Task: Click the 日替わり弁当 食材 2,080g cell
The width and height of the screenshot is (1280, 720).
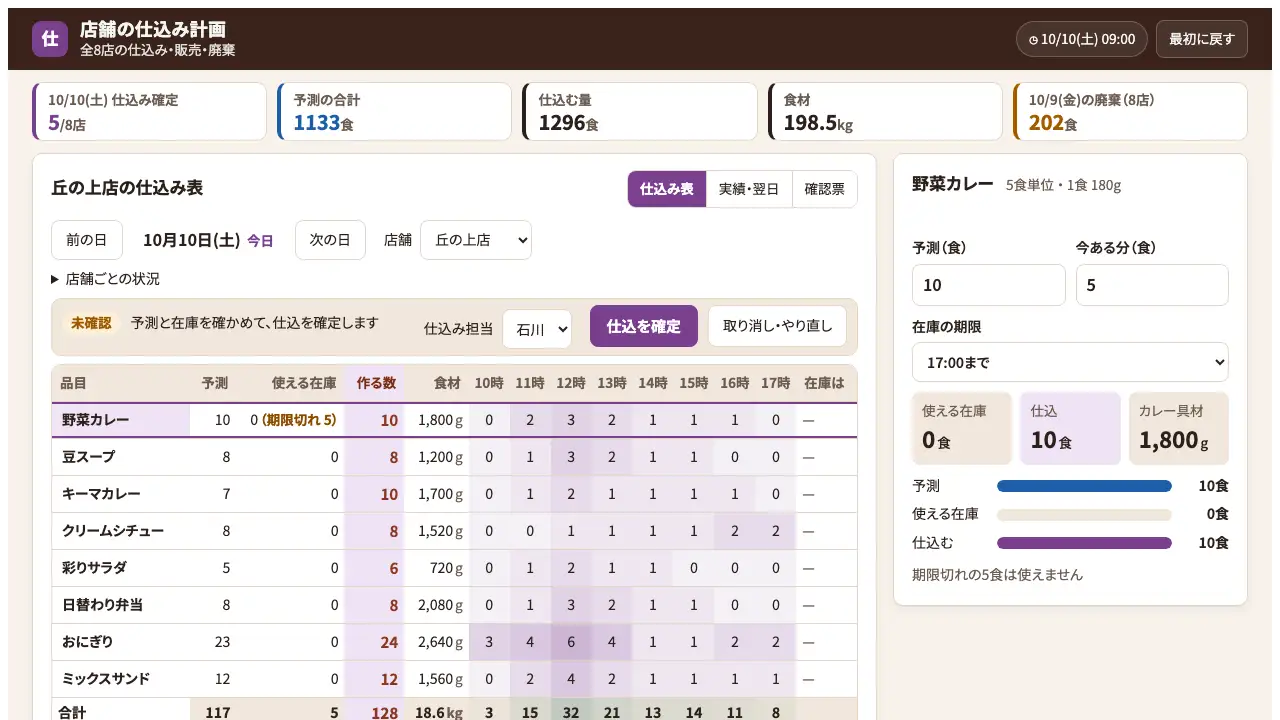Action: [x=439, y=605]
